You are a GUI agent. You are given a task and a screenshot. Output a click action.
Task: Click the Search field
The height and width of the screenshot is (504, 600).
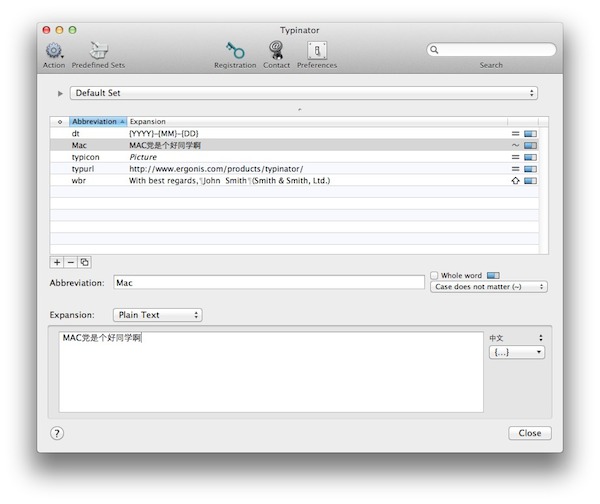pos(491,50)
